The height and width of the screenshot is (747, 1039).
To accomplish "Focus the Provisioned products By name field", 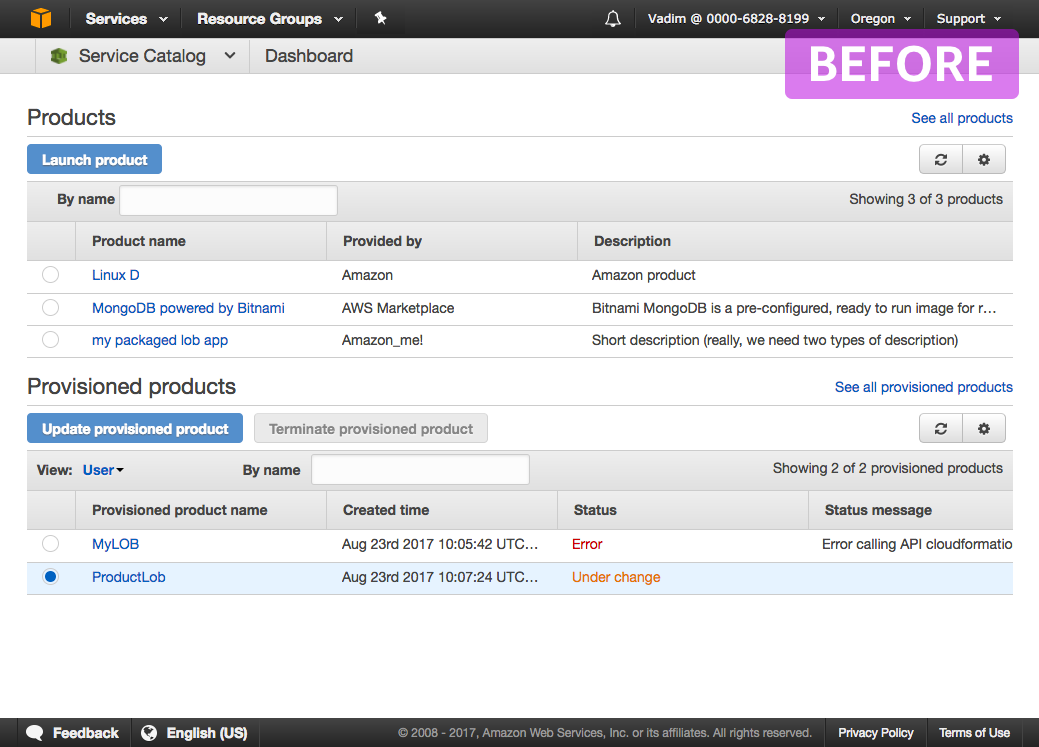I will pyautogui.click(x=420, y=469).
